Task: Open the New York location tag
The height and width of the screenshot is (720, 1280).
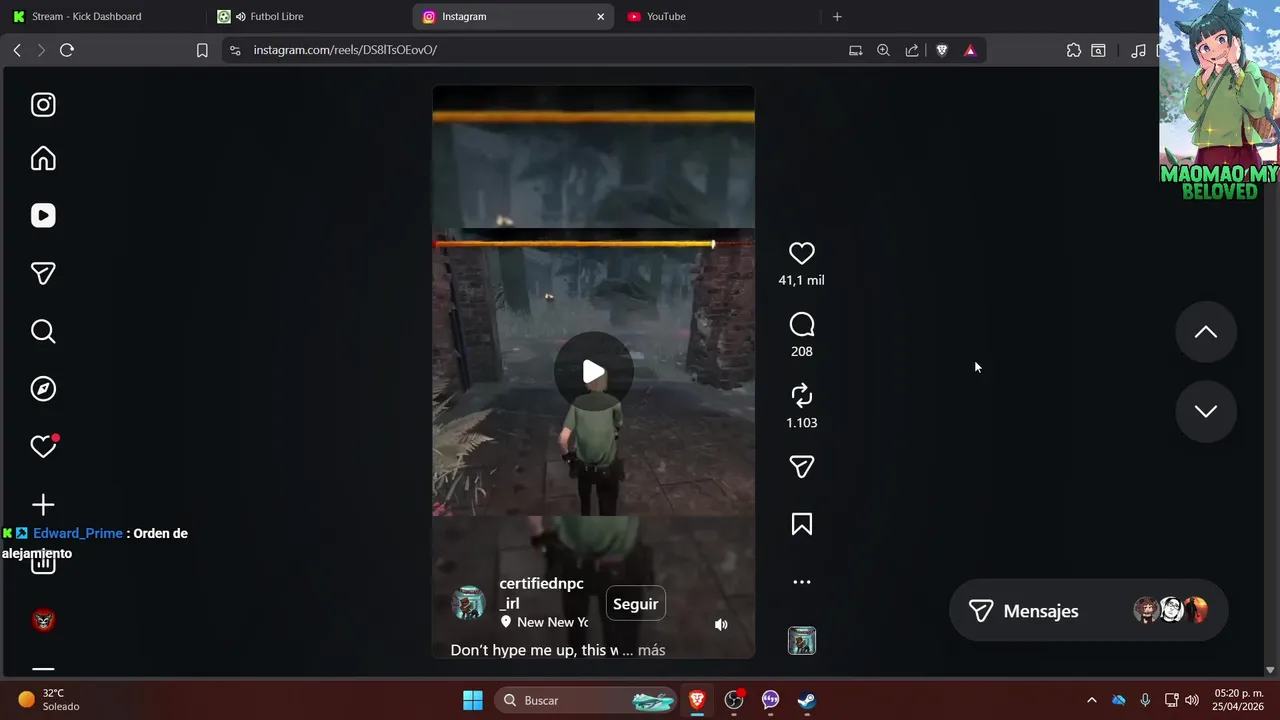Action: tap(544, 622)
